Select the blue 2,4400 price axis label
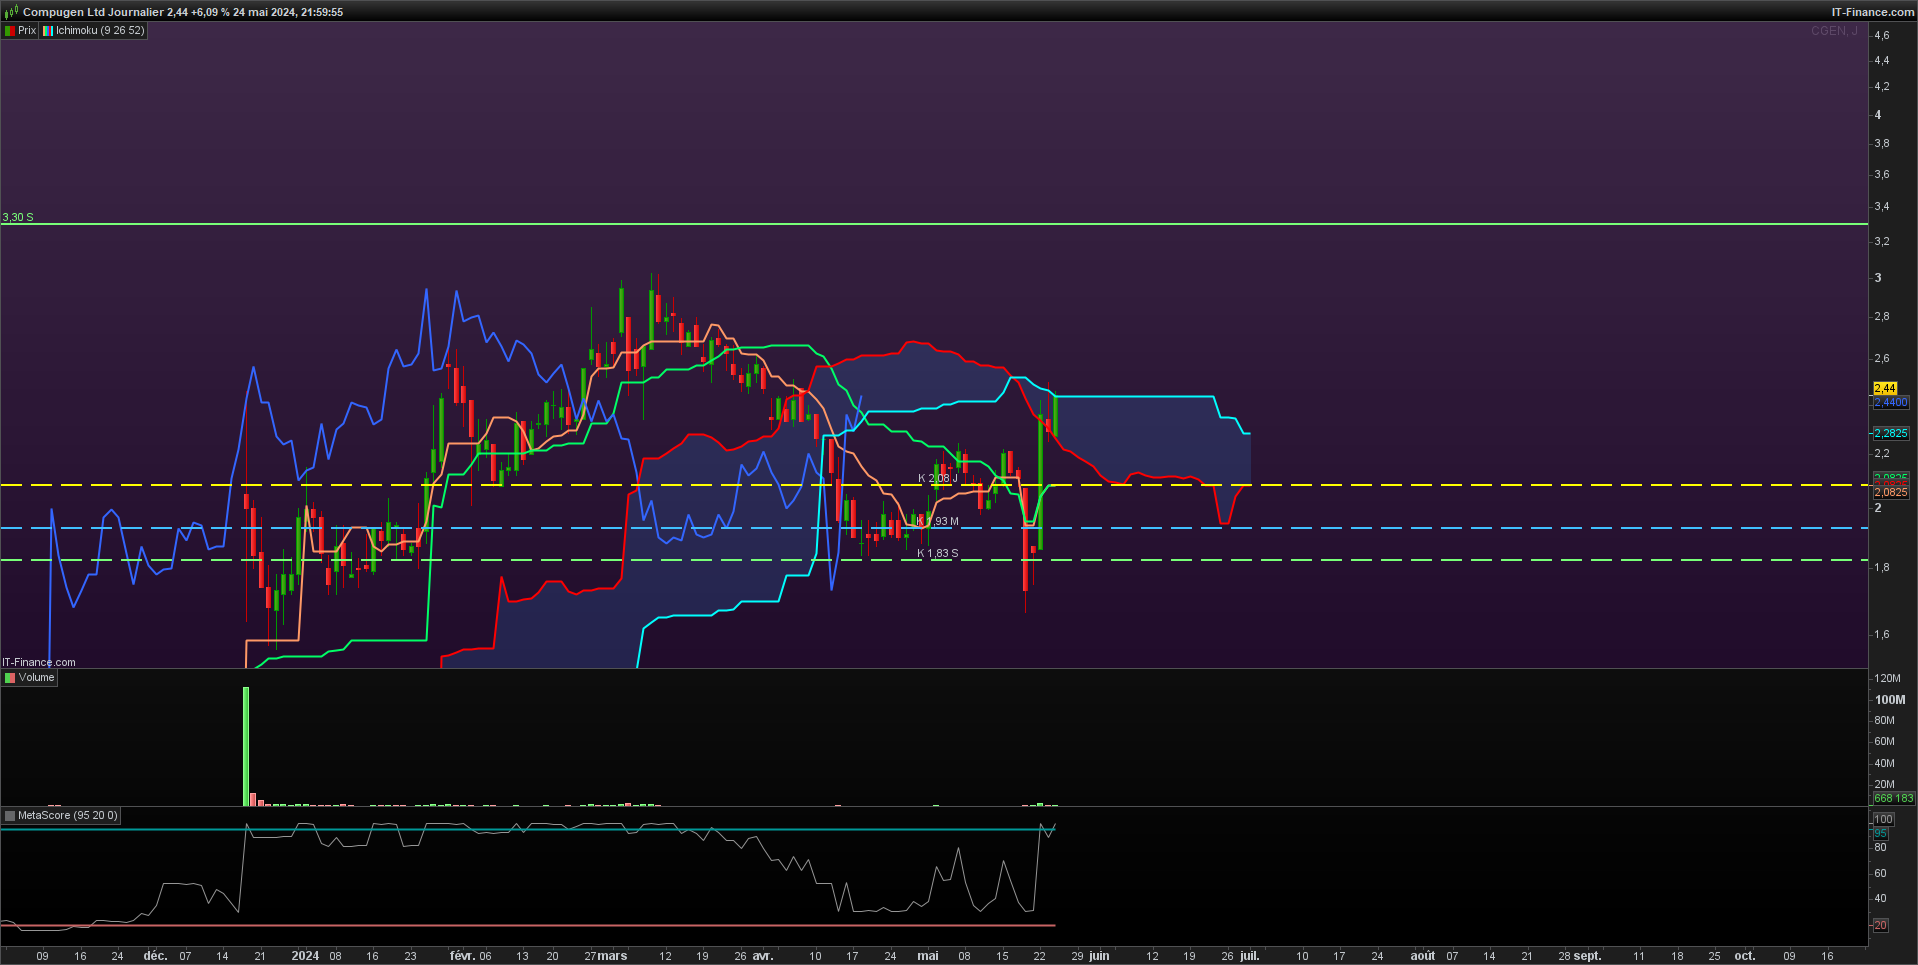This screenshot has width=1918, height=965. 1891,402
